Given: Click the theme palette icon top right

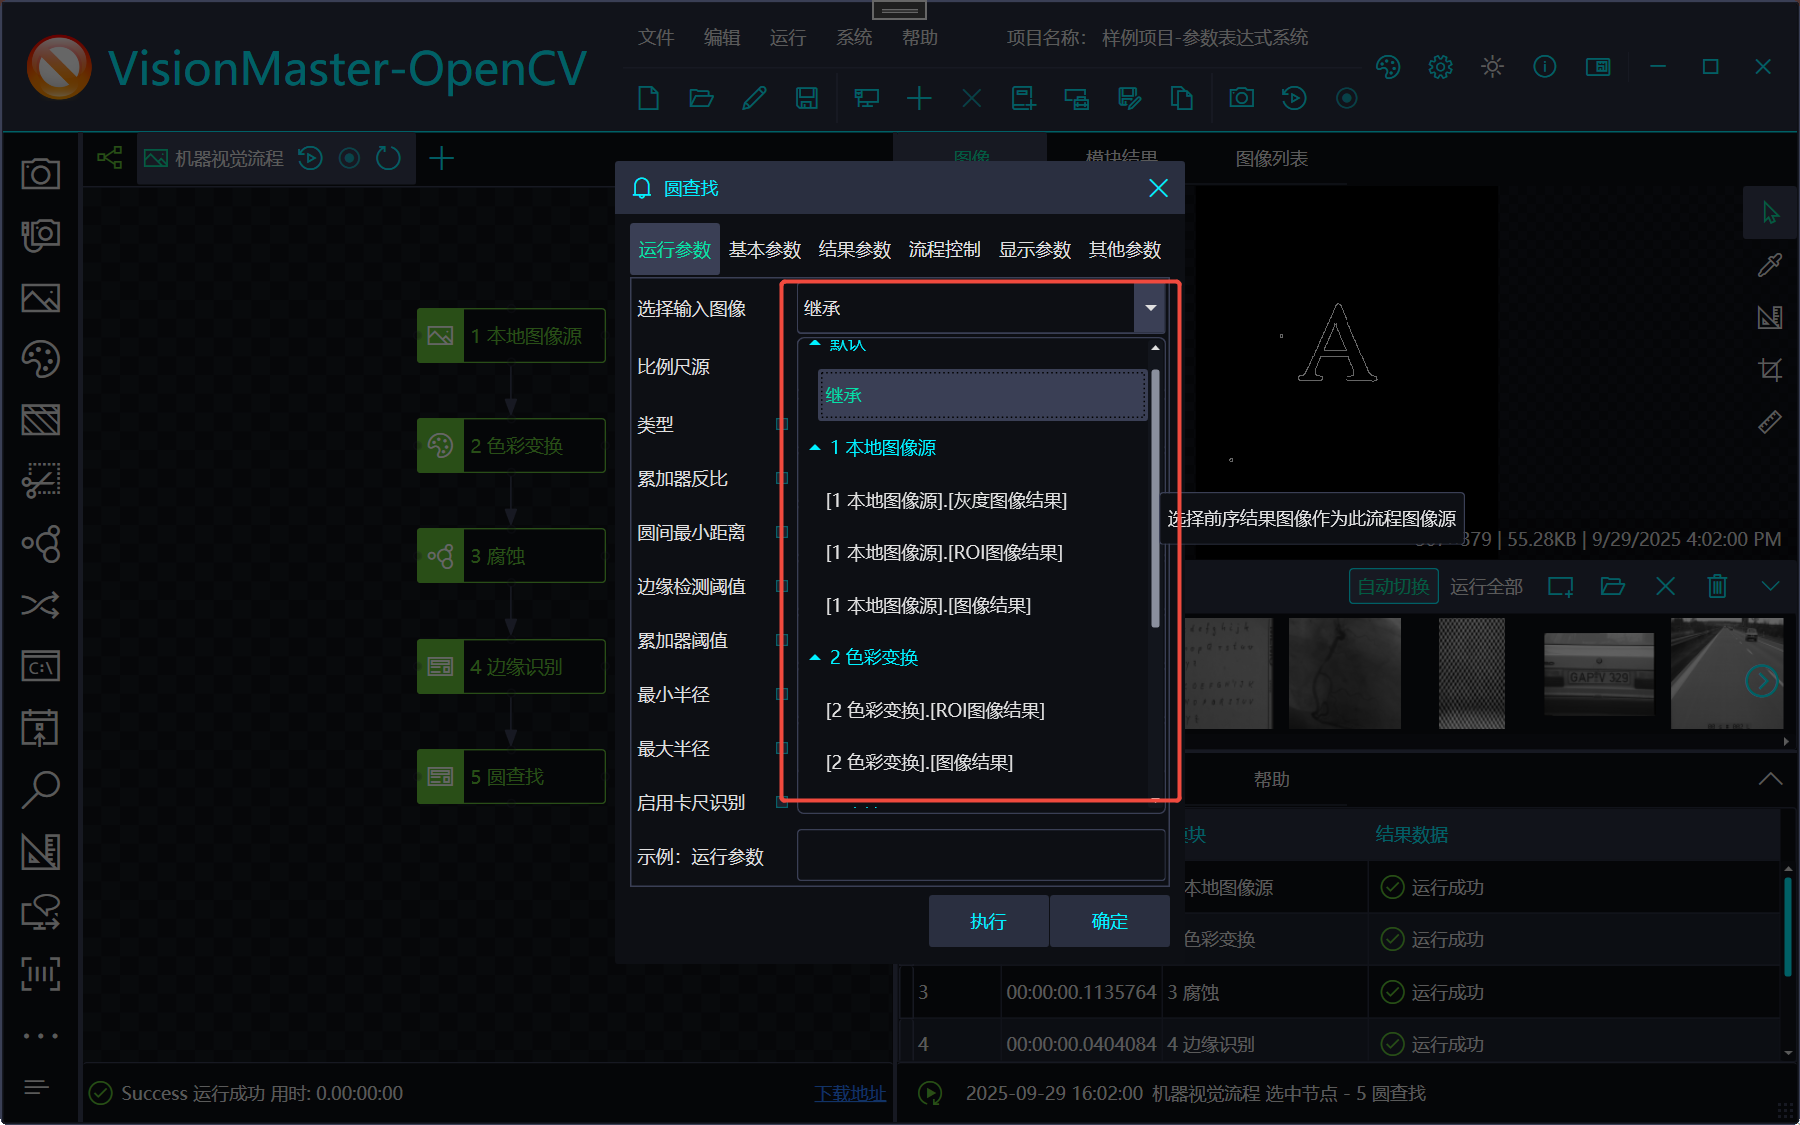Looking at the screenshot, I should [x=1388, y=67].
